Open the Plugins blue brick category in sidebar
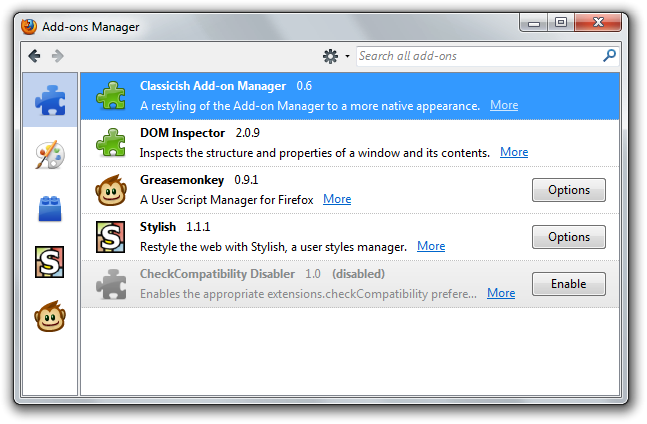The image size is (647, 424). point(50,209)
